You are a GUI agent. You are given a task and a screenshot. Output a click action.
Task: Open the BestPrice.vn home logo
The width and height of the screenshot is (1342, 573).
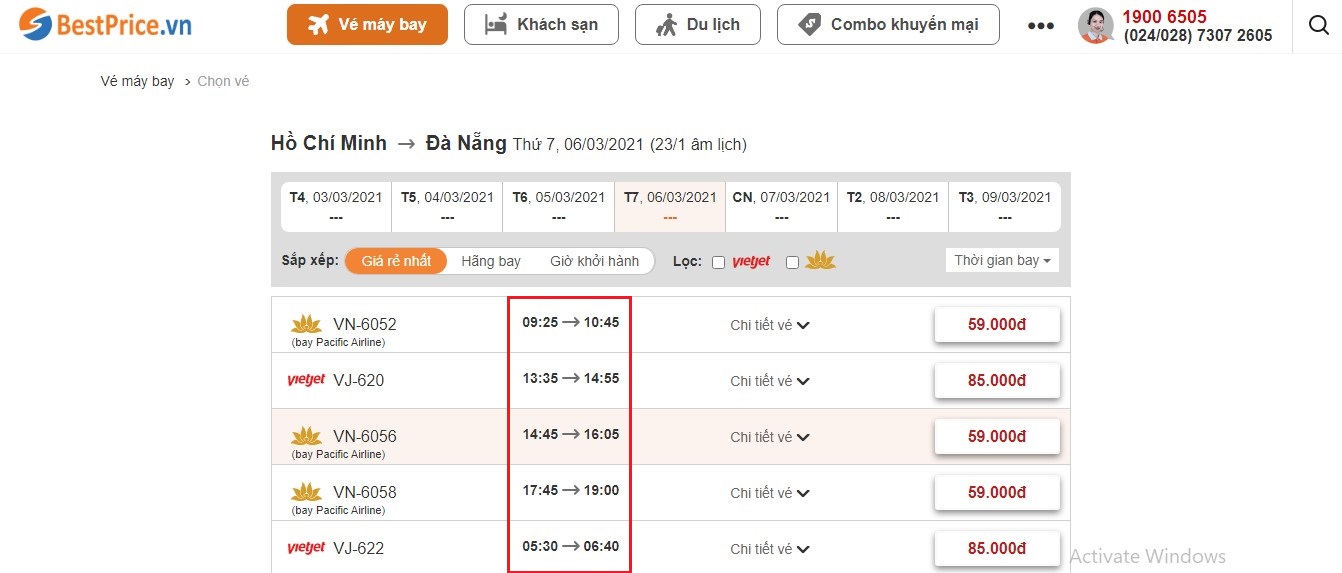pyautogui.click(x=105, y=25)
